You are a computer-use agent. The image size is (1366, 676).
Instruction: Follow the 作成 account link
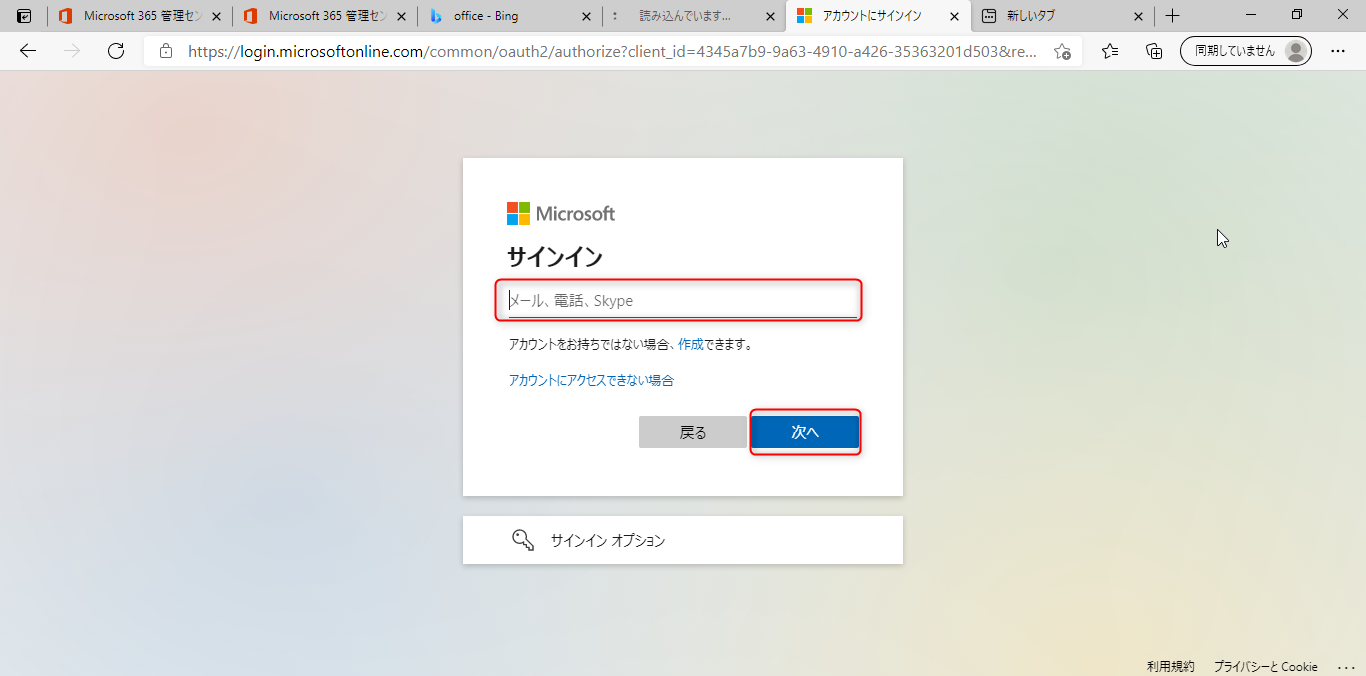click(x=691, y=344)
